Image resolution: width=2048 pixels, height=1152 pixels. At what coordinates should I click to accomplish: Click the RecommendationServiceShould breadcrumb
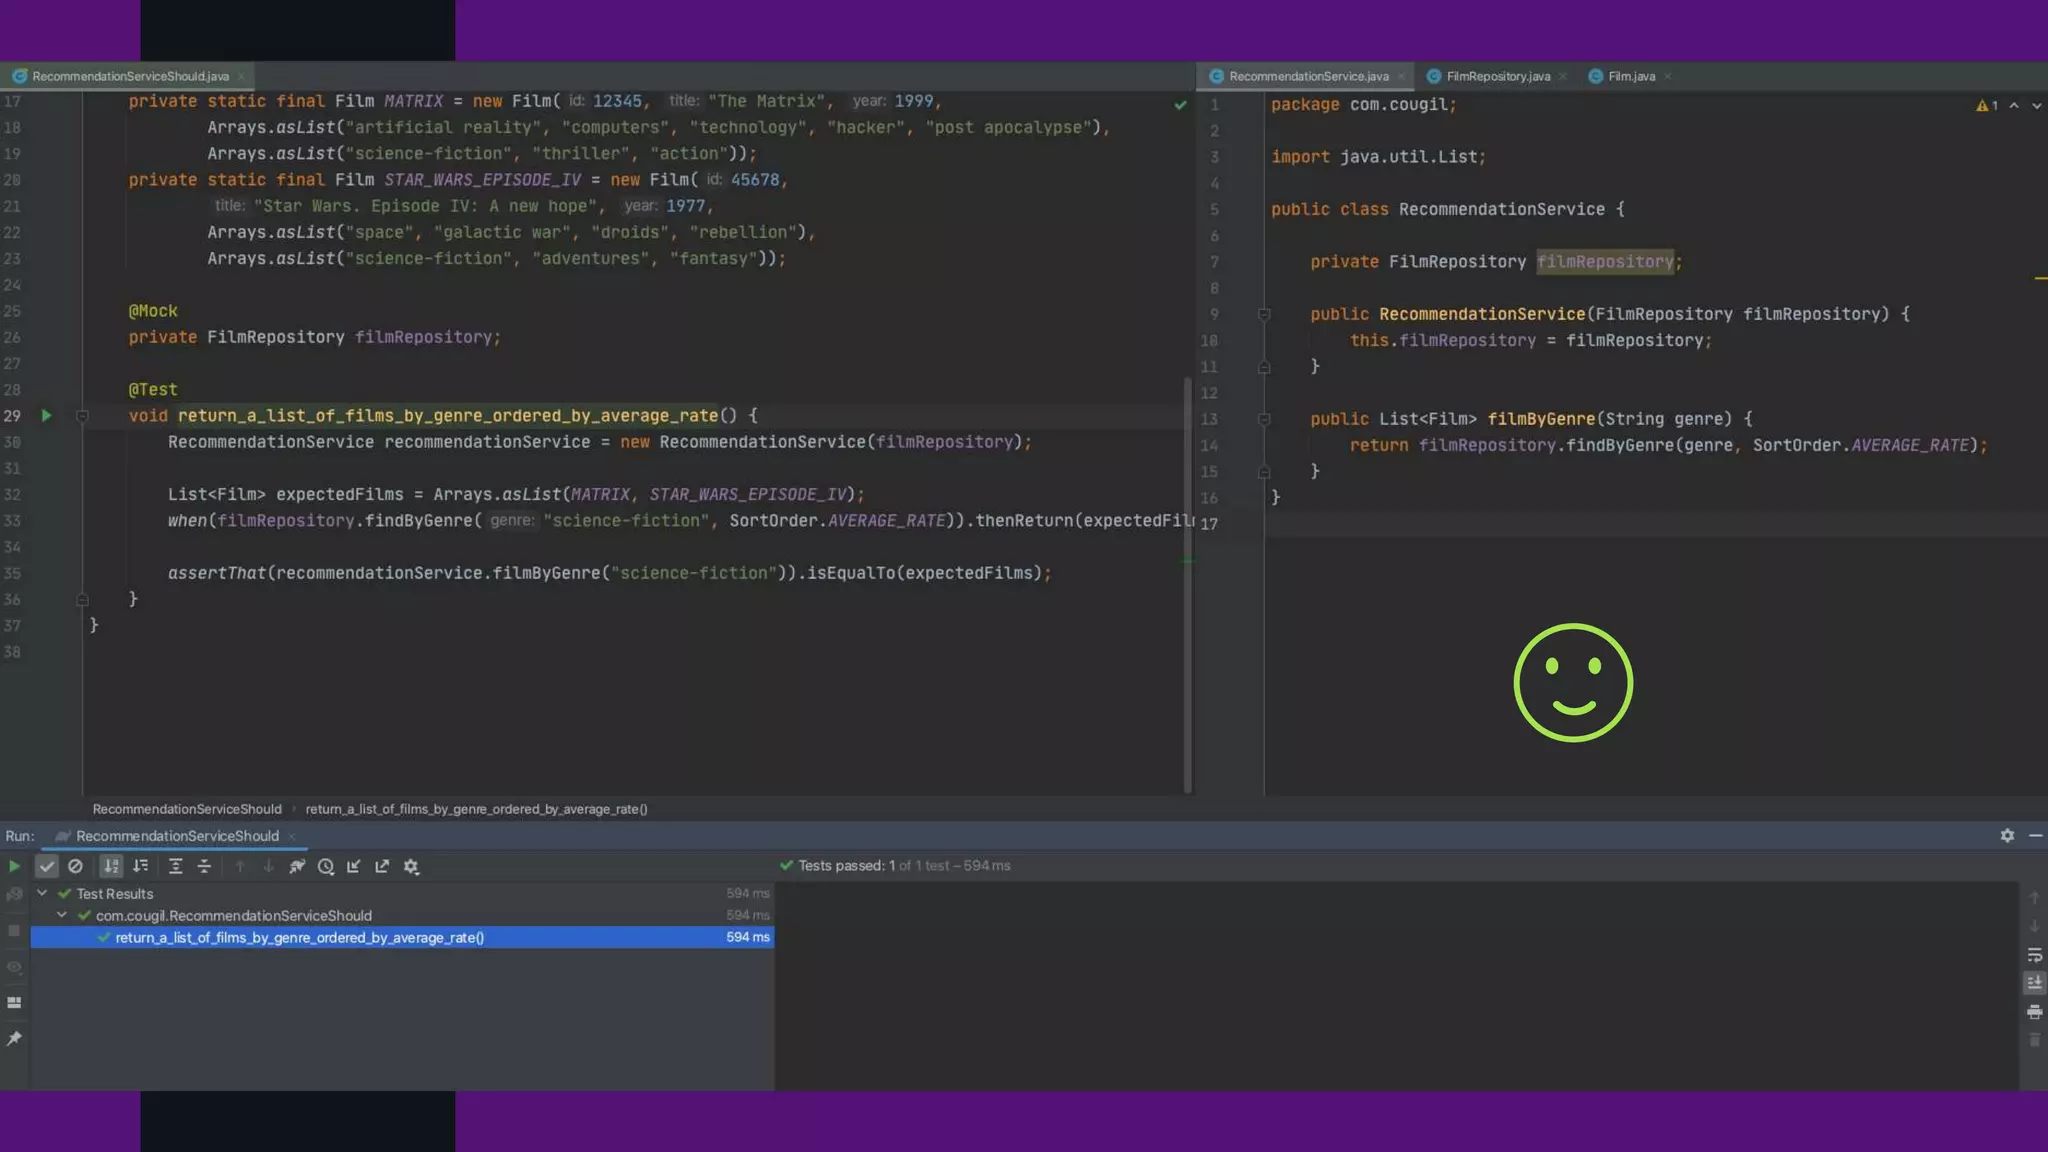pyautogui.click(x=187, y=809)
